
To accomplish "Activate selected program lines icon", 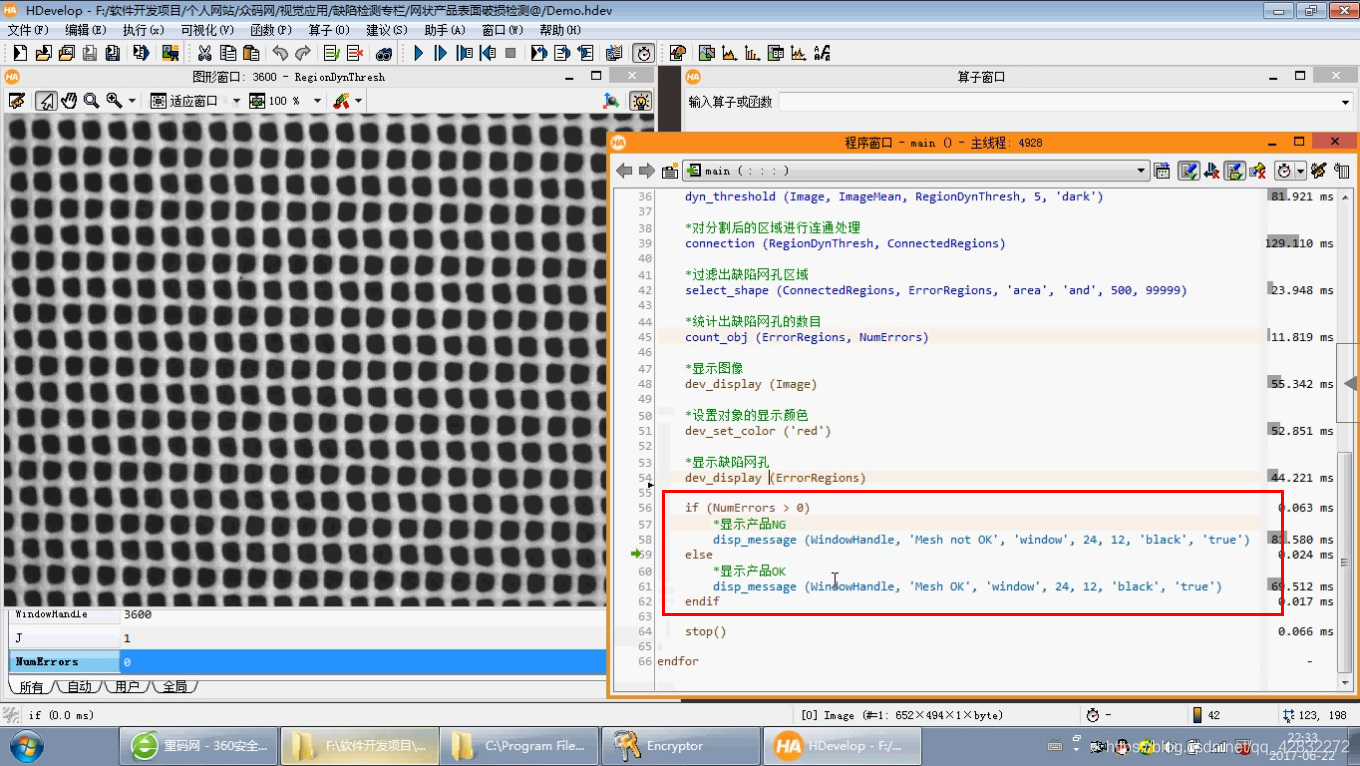I will click(x=332, y=53).
